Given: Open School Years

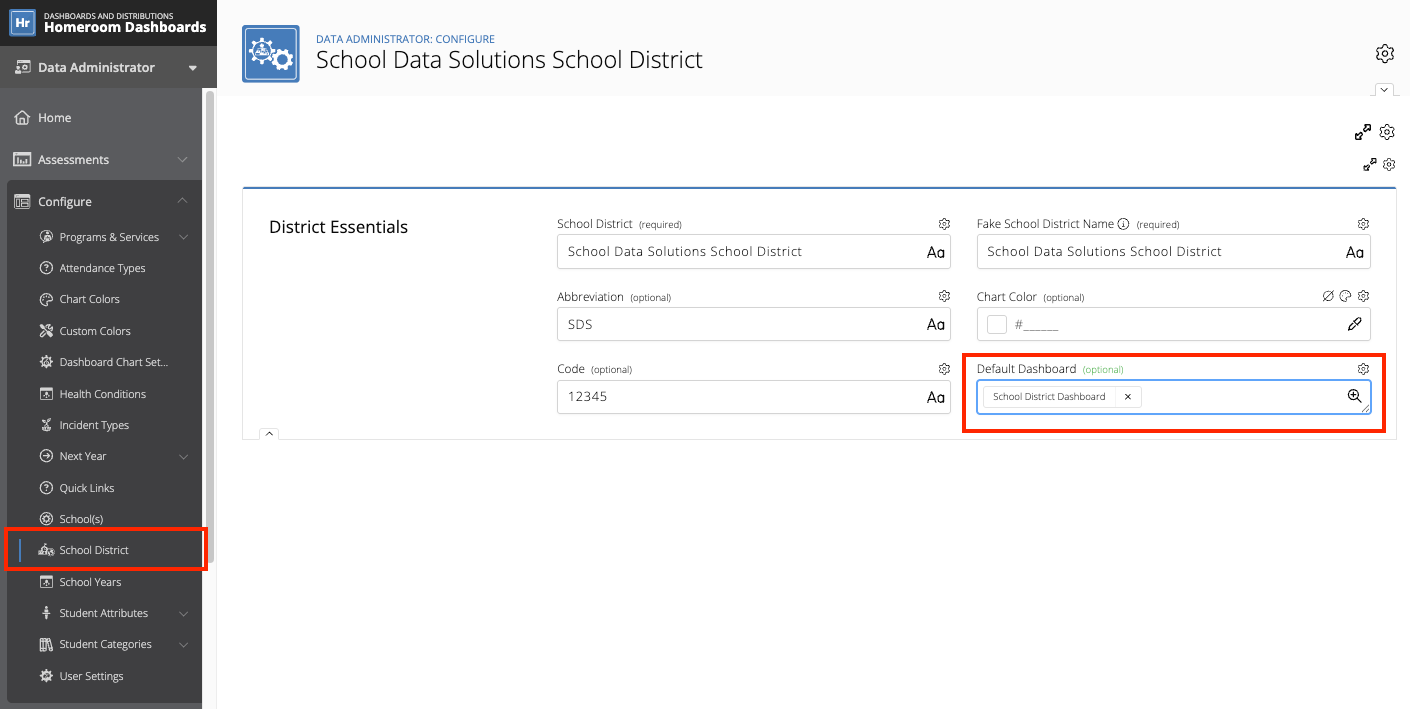Looking at the screenshot, I should [90, 582].
